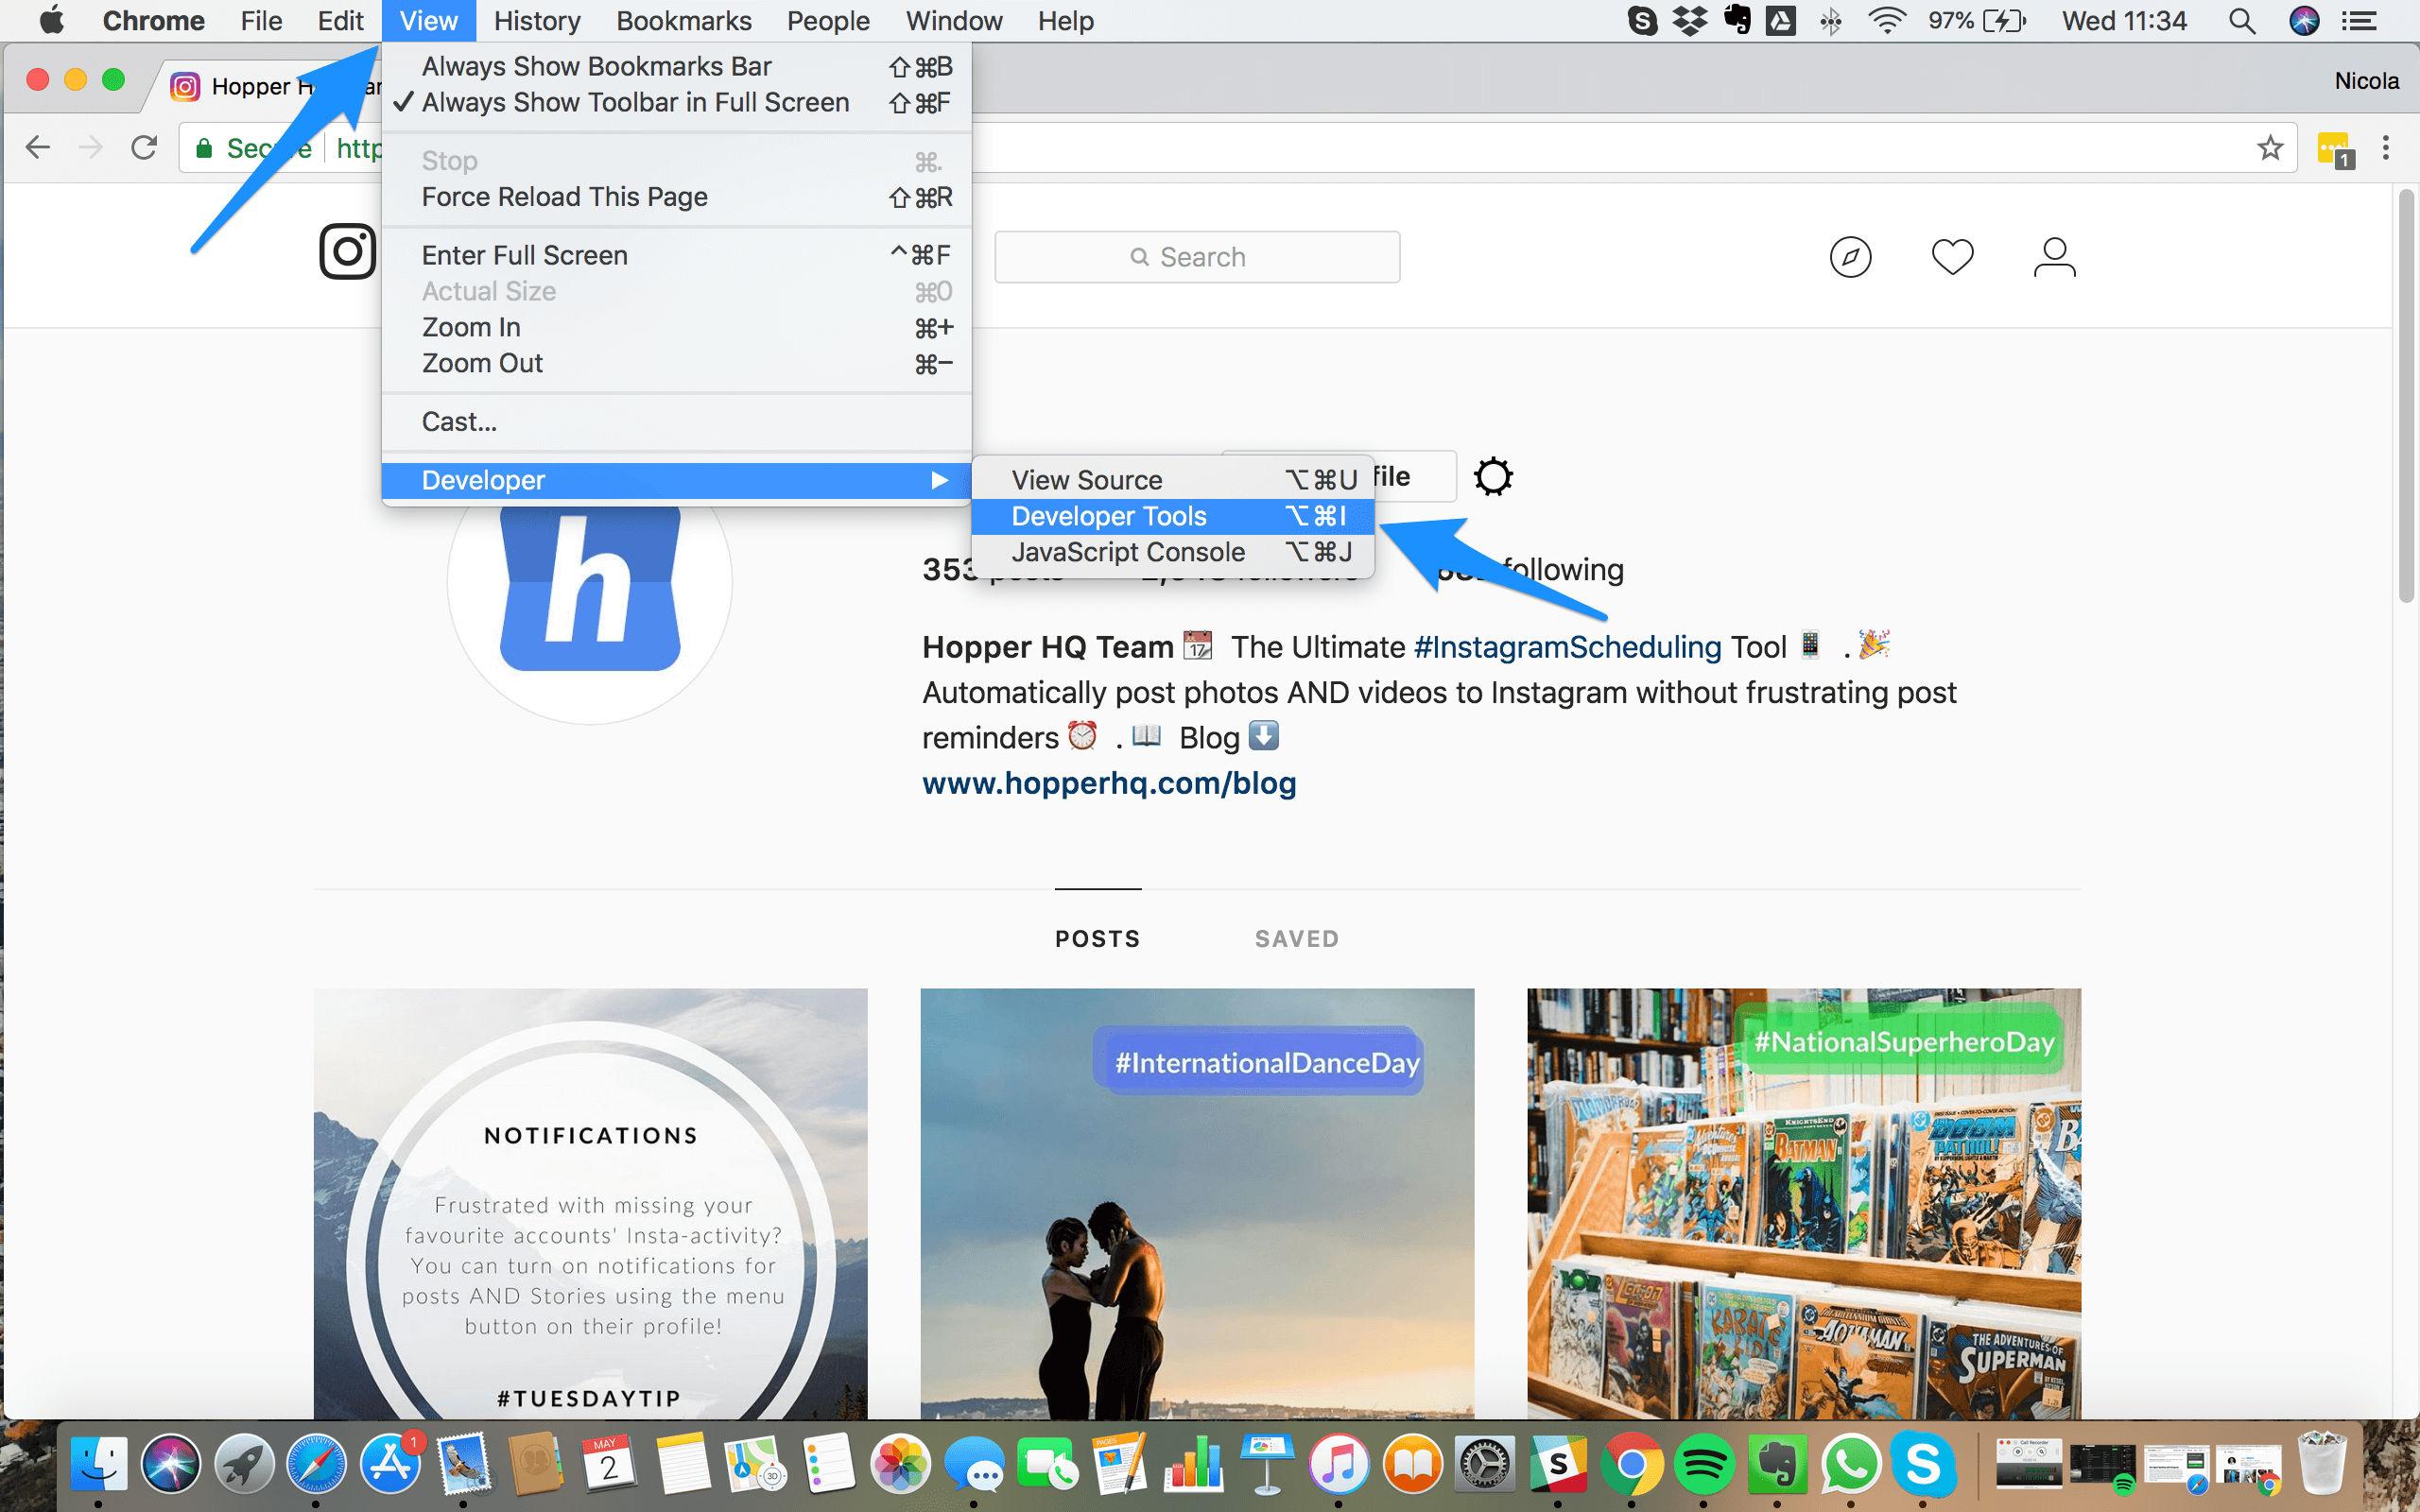This screenshot has height=1512, width=2420.
Task: Click the Instagram settings gear icon
Action: (x=1493, y=475)
